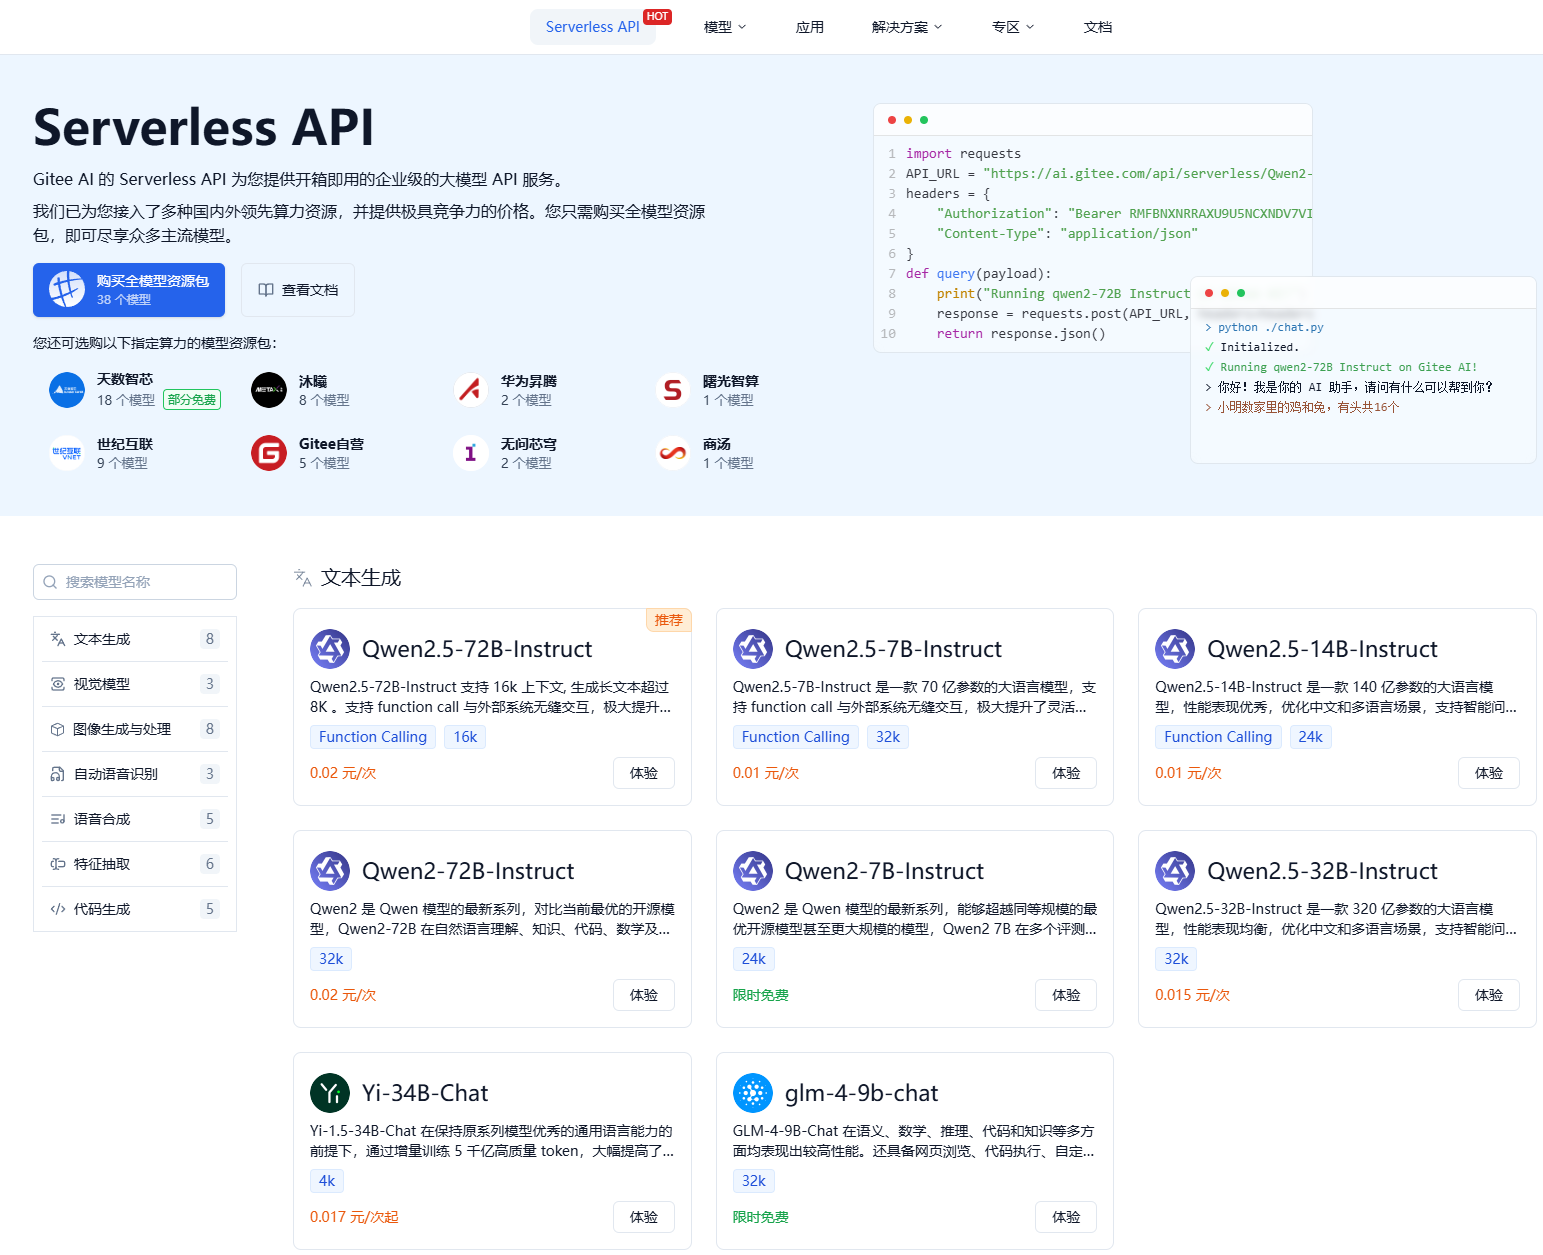Click the 沐曦 provider logo
Viewport: 1543px width, 1255px height.
tap(269, 390)
